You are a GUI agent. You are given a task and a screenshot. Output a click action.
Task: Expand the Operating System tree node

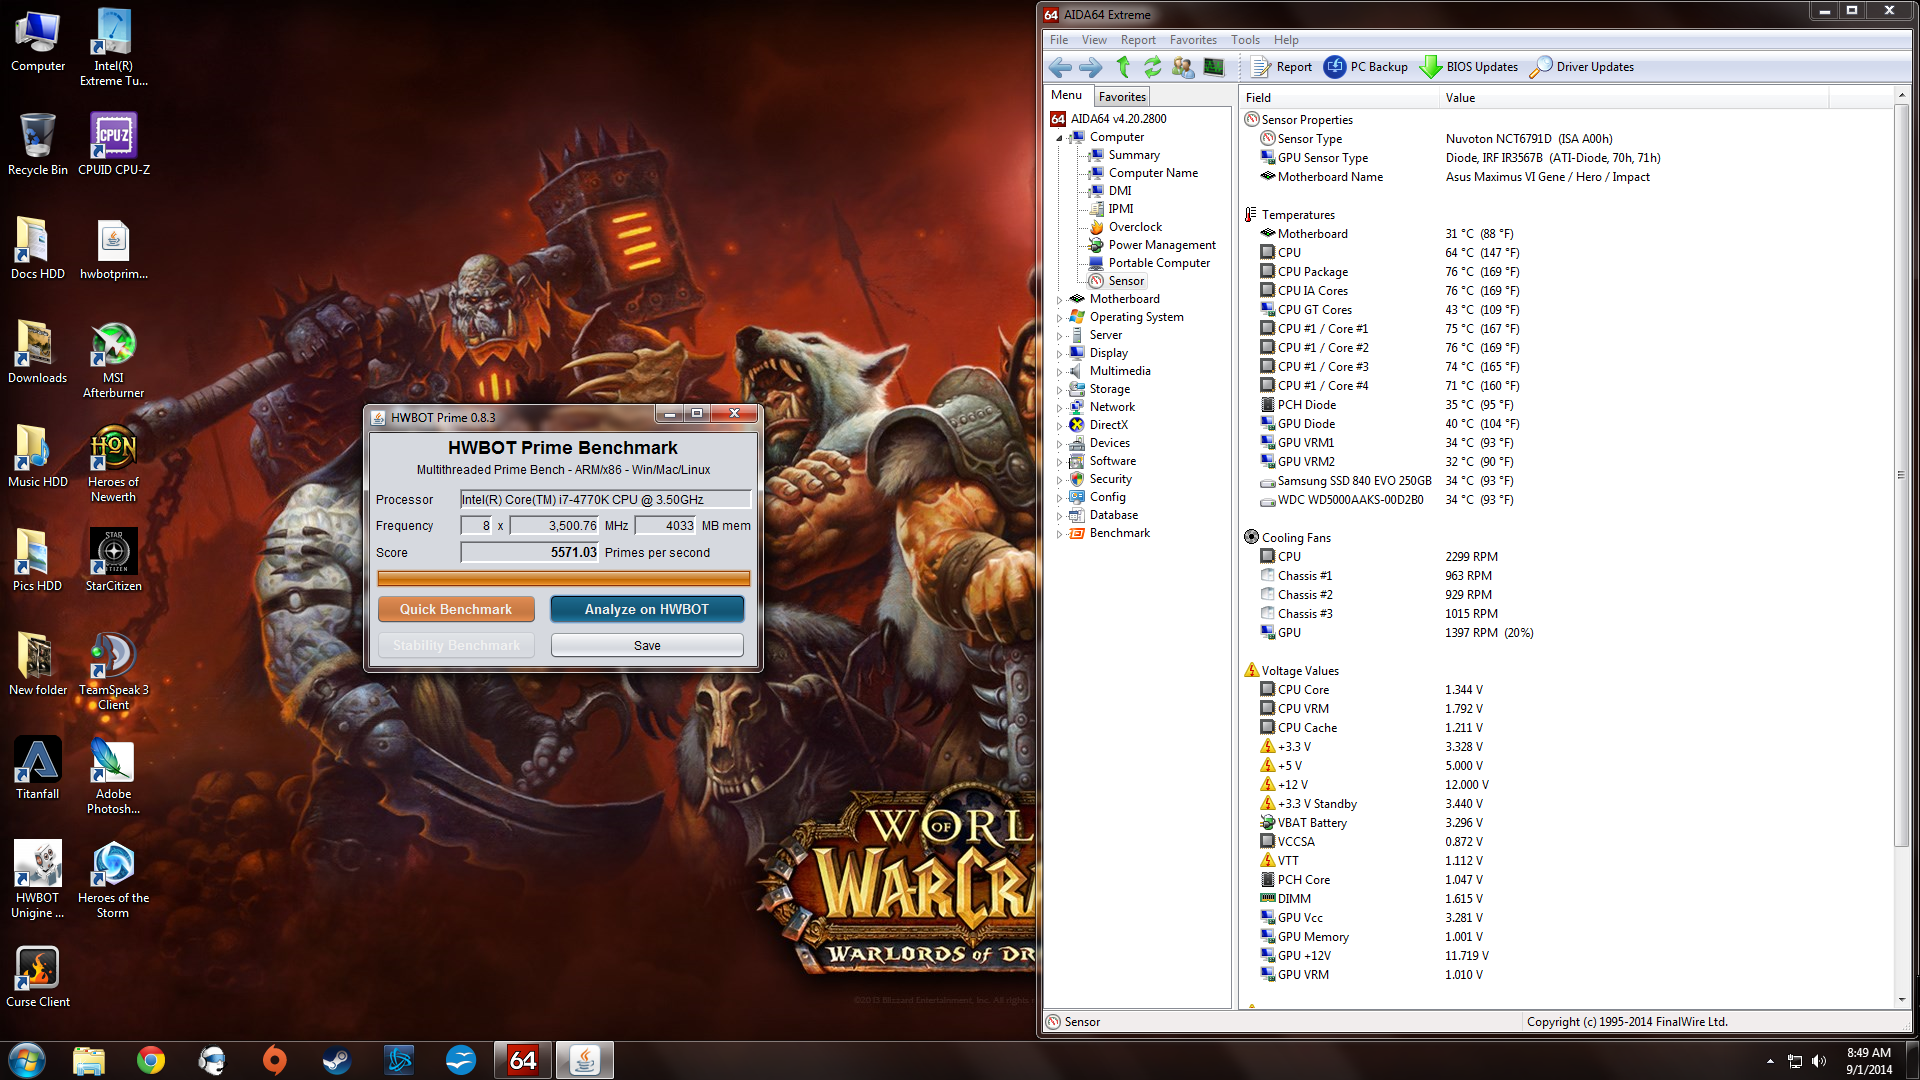1059,317
